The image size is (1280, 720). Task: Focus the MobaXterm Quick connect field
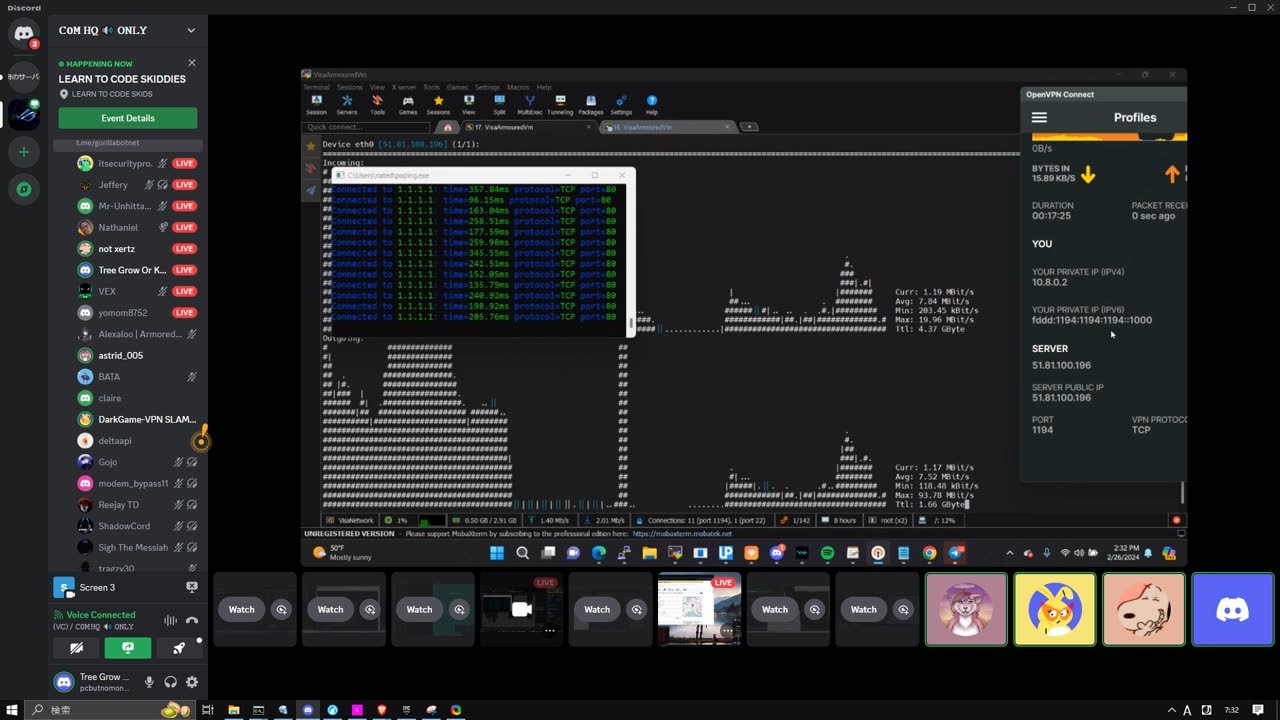coord(368,127)
